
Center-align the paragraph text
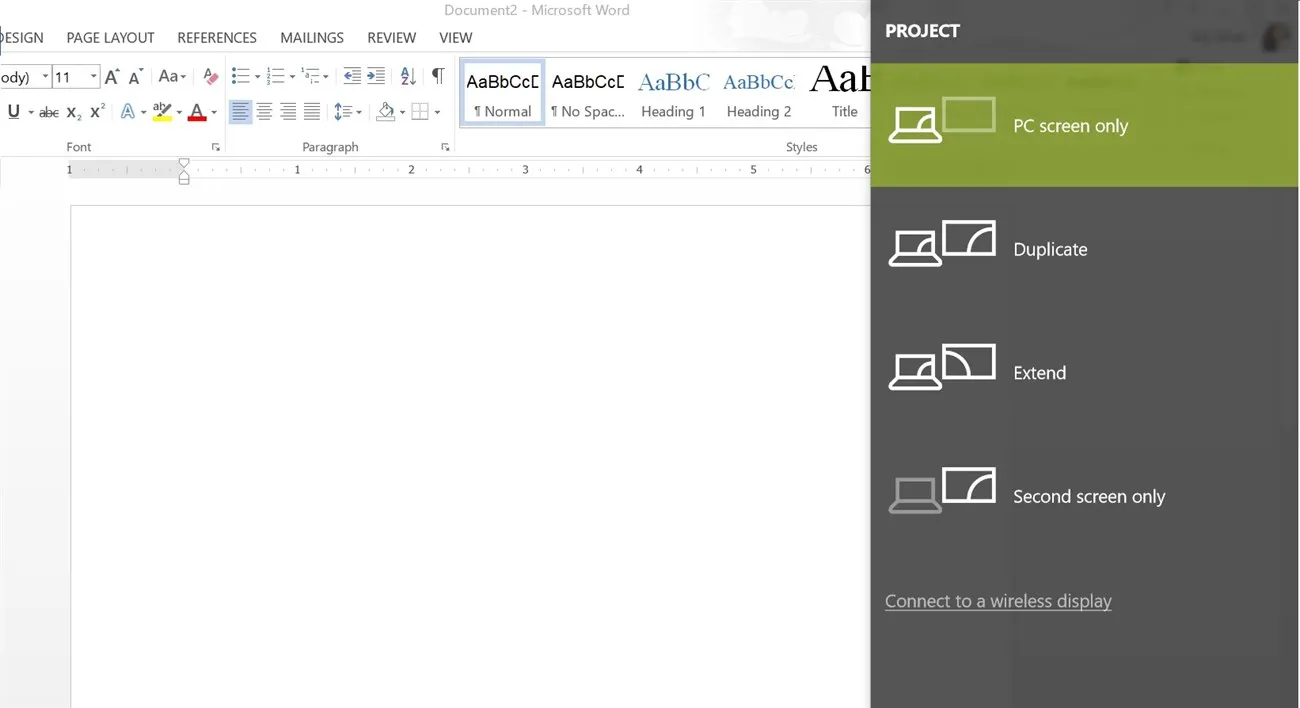point(264,112)
